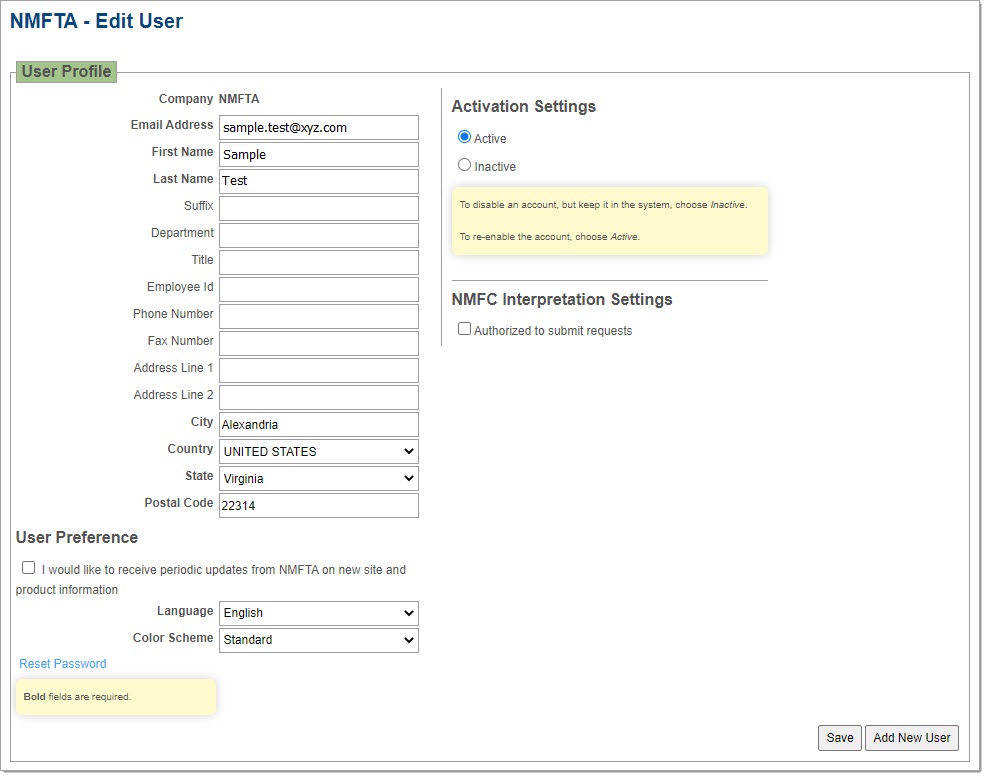Check Authorized to submit requests
This screenshot has height=776, width=985.
tap(464, 329)
